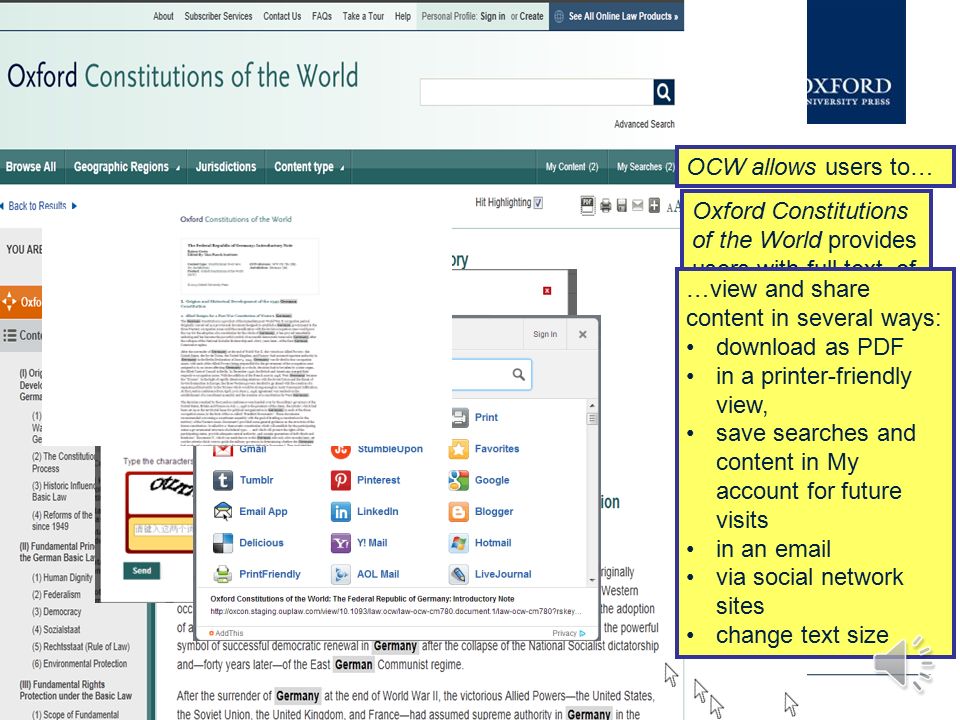960x720 pixels.
Task: Share via Y! Mail
Action: tap(359, 542)
